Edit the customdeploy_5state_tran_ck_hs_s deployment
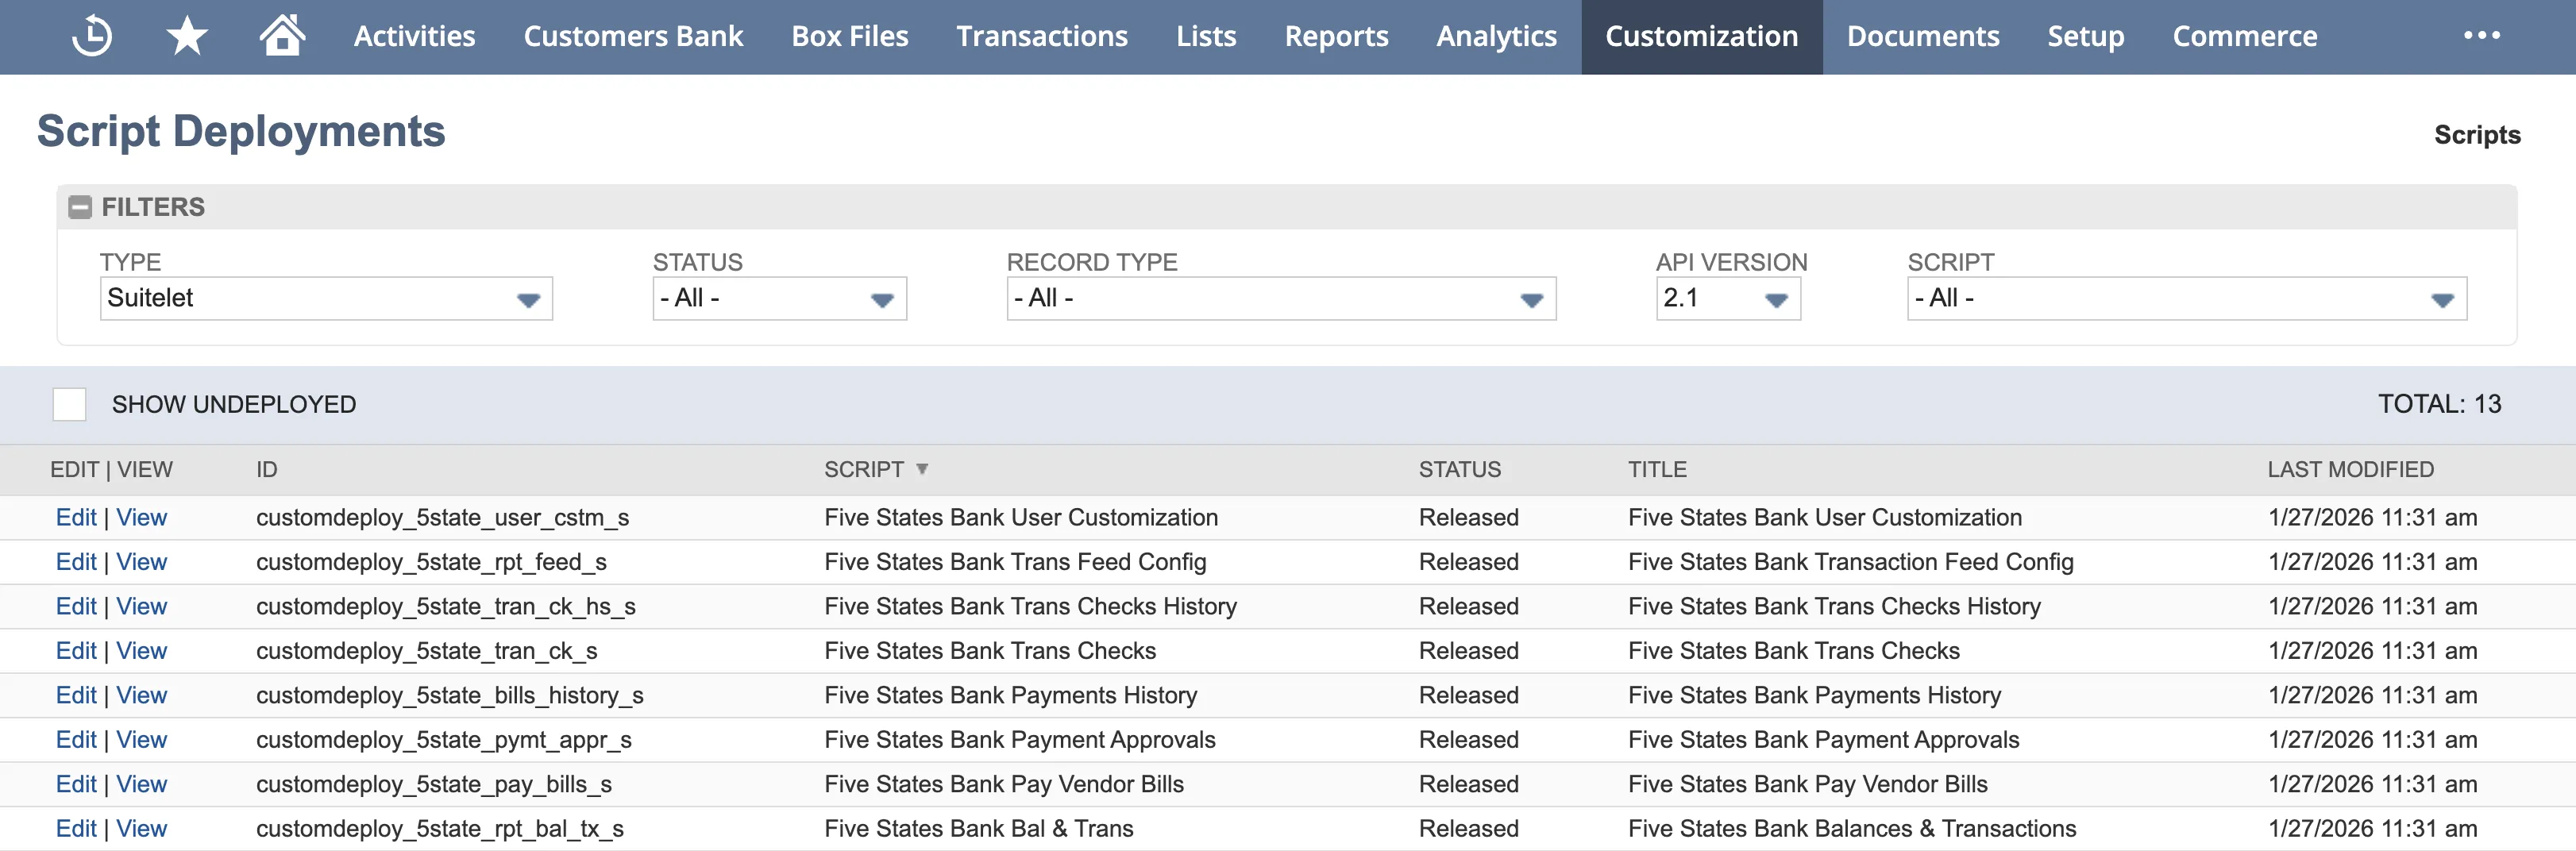2576x851 pixels. click(76, 607)
